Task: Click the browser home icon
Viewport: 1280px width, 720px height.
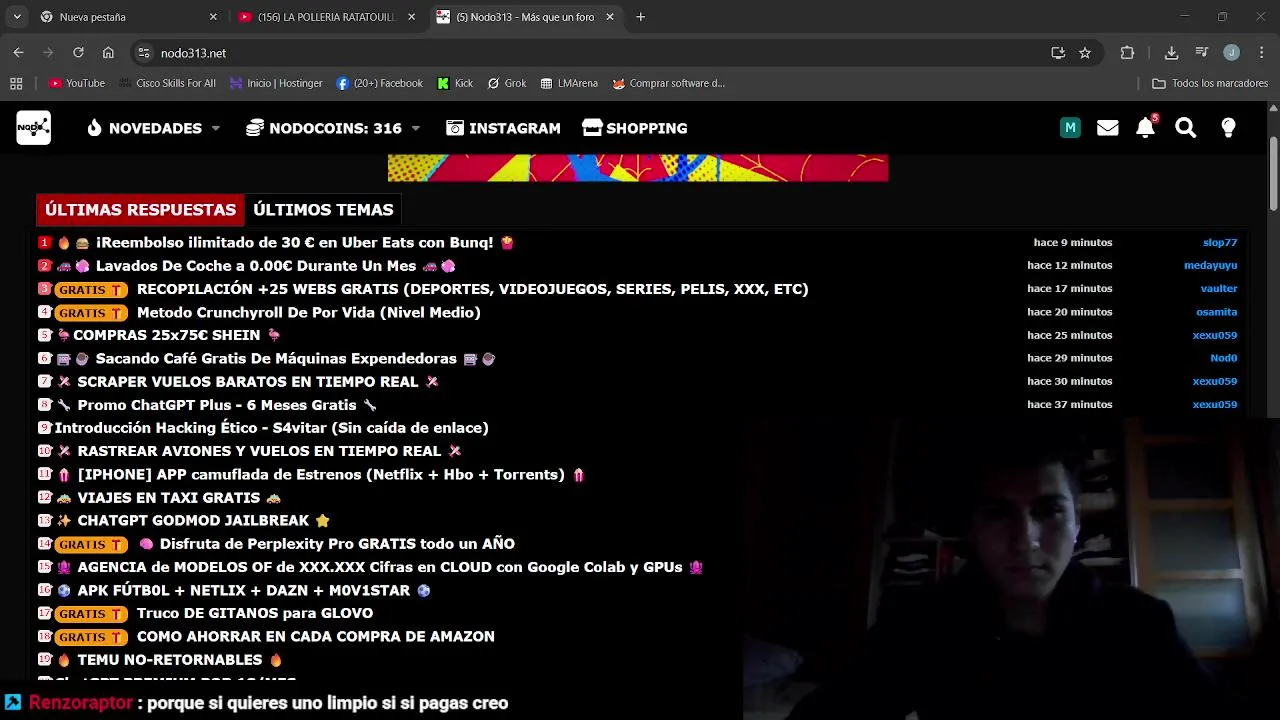Action: coord(108,53)
